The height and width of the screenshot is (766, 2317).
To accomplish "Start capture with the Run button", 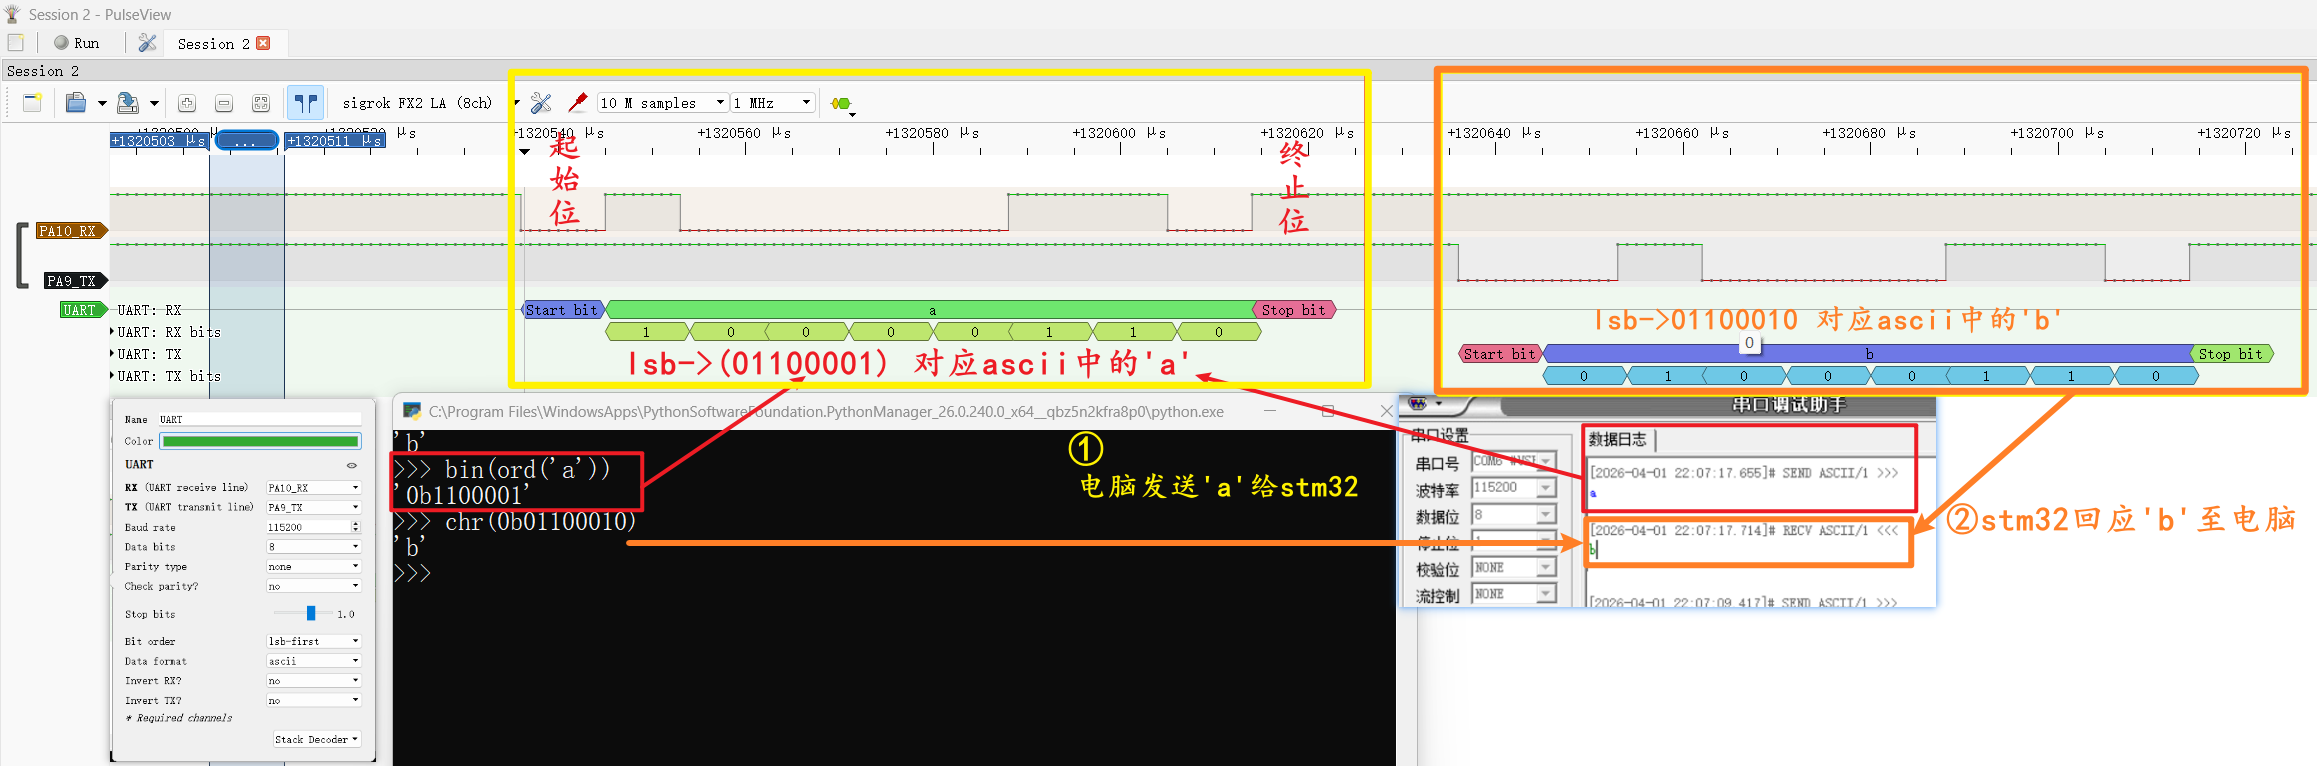I will coord(77,43).
